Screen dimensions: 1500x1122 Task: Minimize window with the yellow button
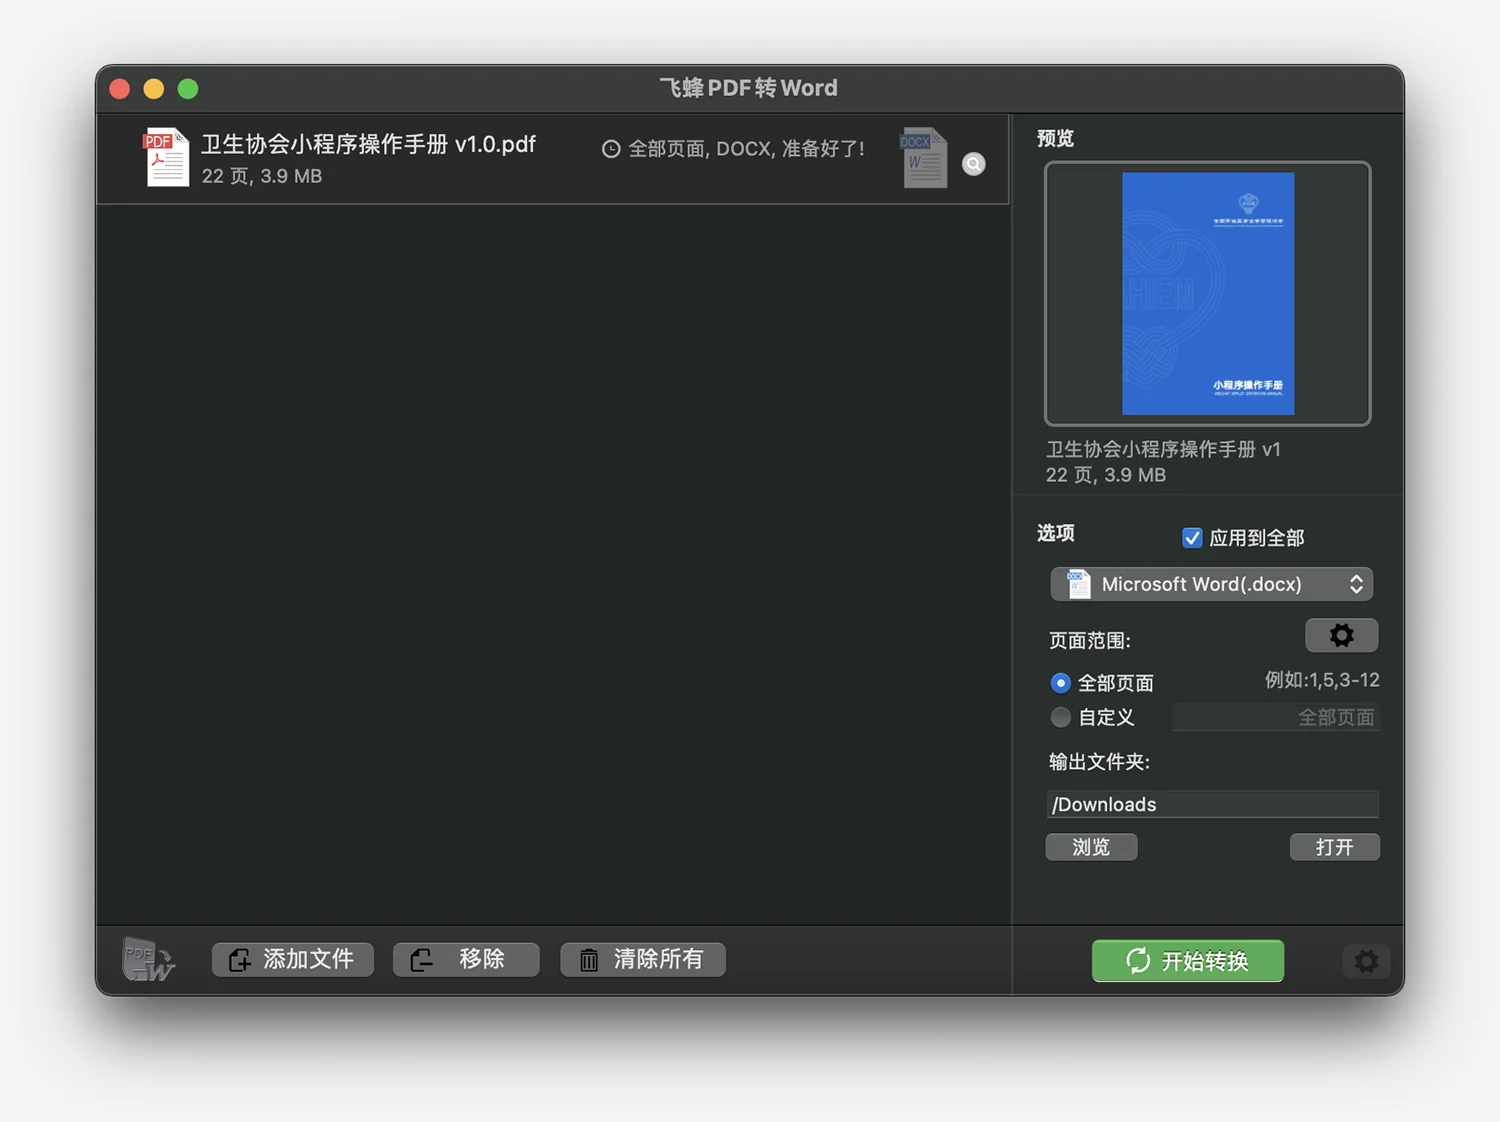click(154, 89)
